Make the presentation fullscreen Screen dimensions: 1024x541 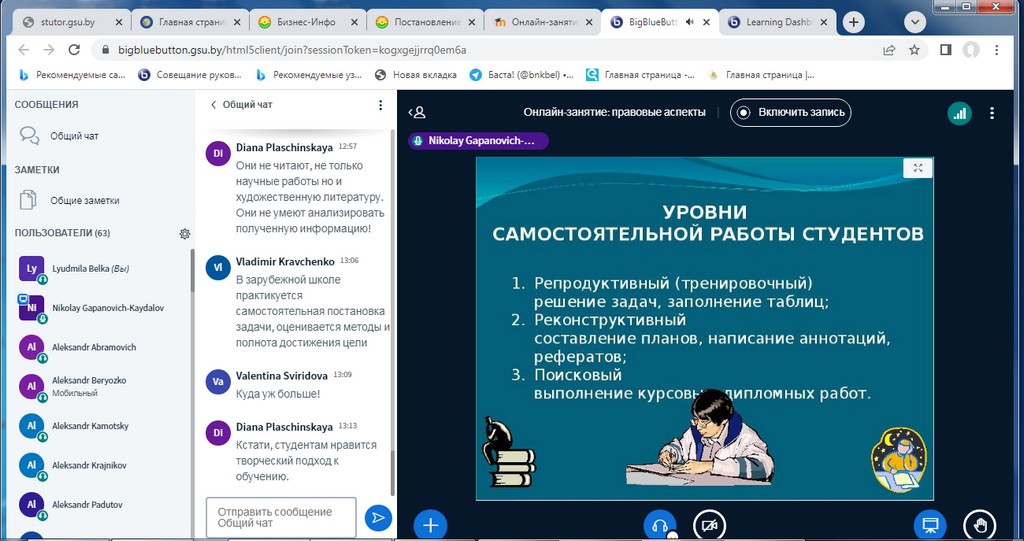pos(917,169)
